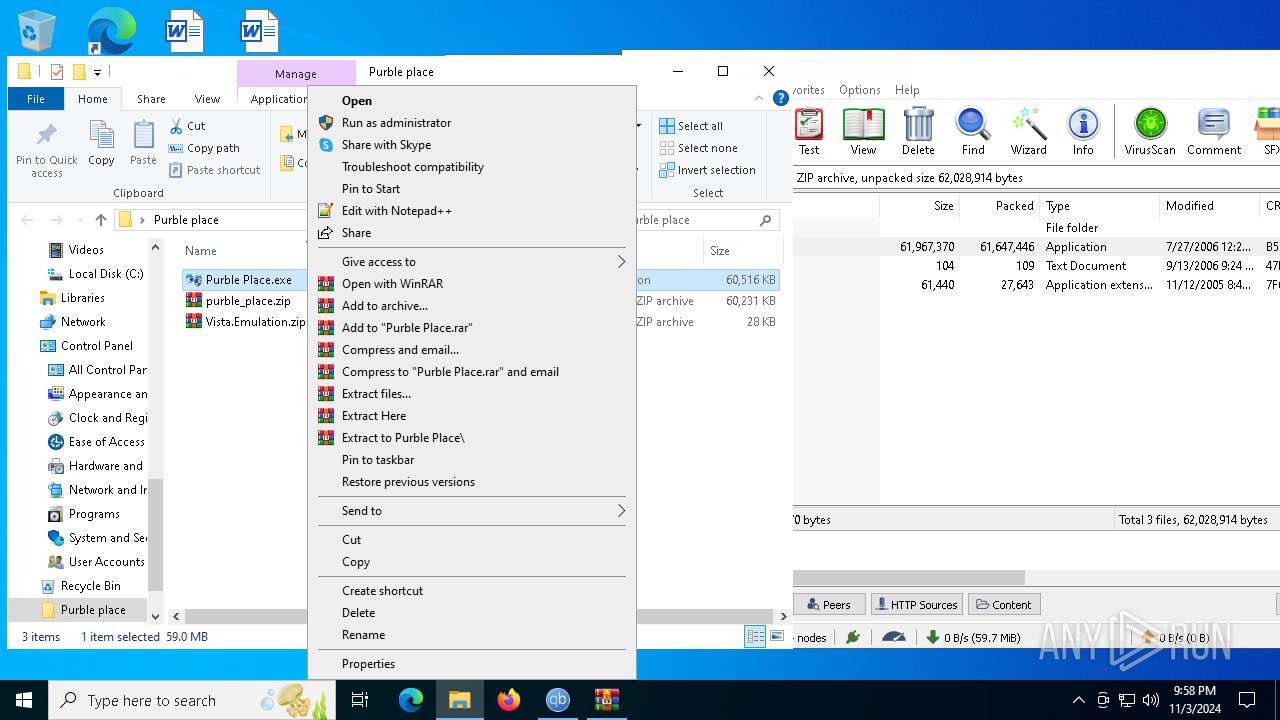Click Paste shortcut in Explorer ribbon

point(214,170)
